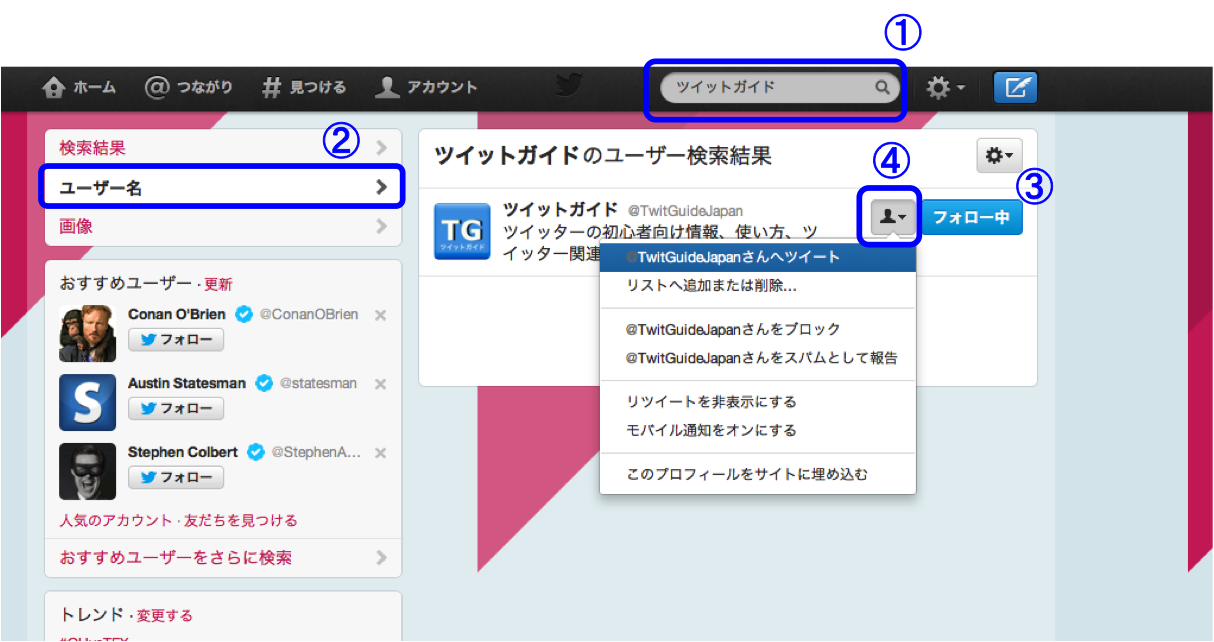Click Conan O'Brien's avatar
Image resolution: width=1214 pixels, height=642 pixels.
88,333
